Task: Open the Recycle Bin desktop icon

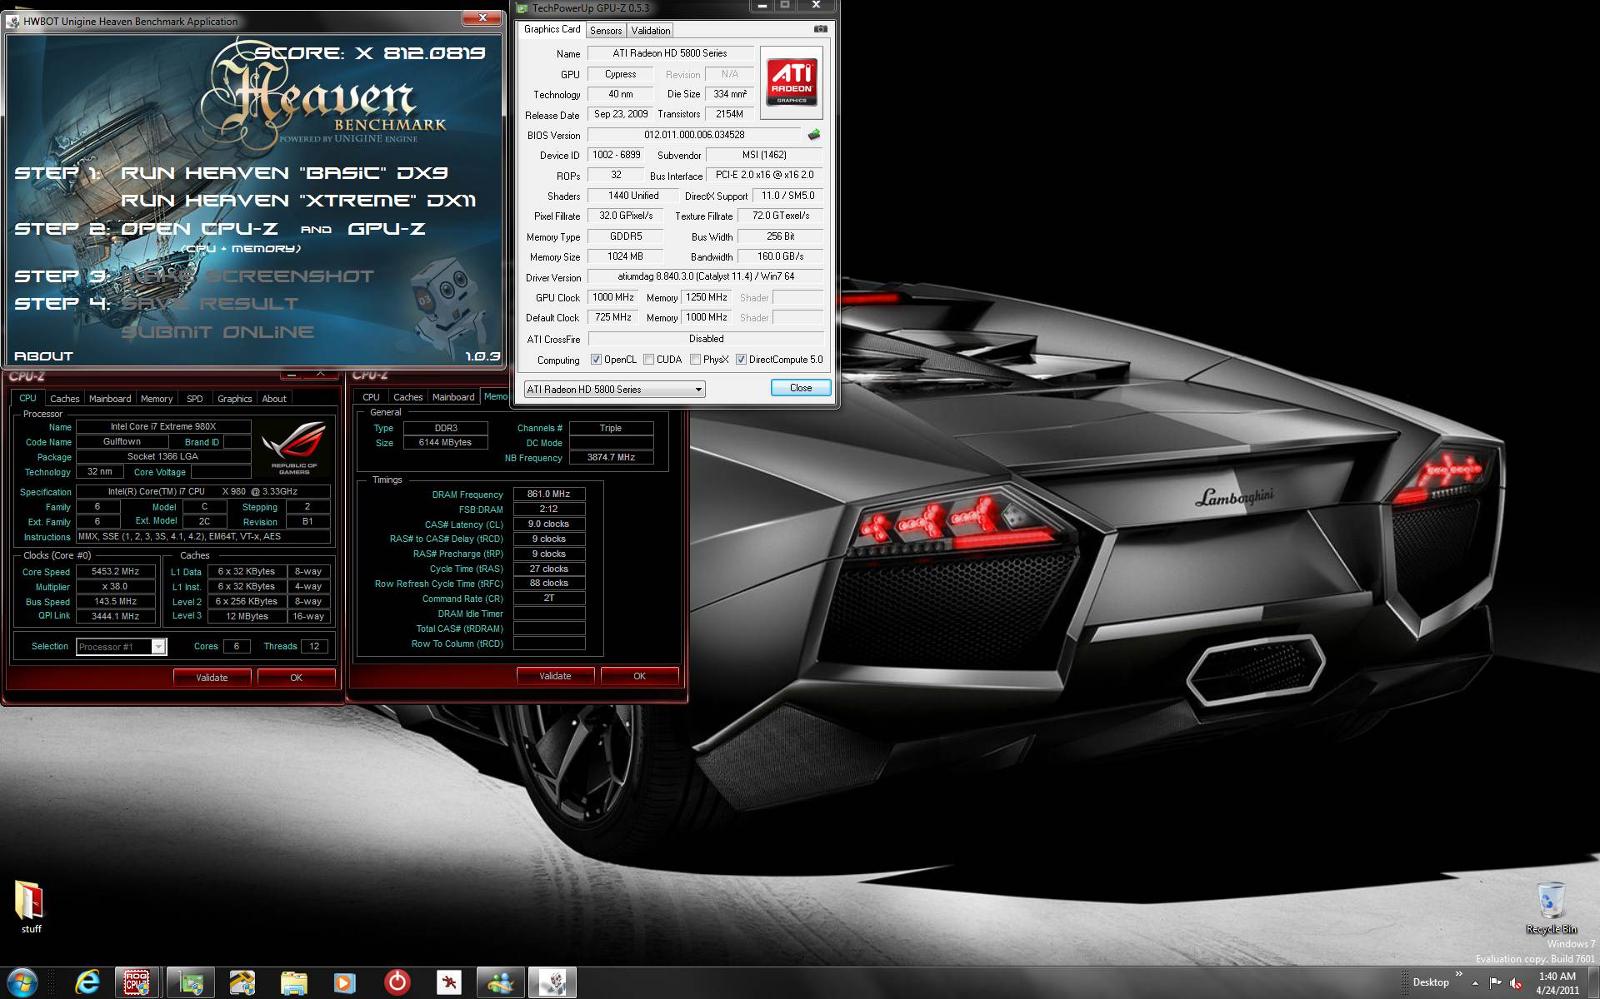Action: pyautogui.click(x=1551, y=908)
